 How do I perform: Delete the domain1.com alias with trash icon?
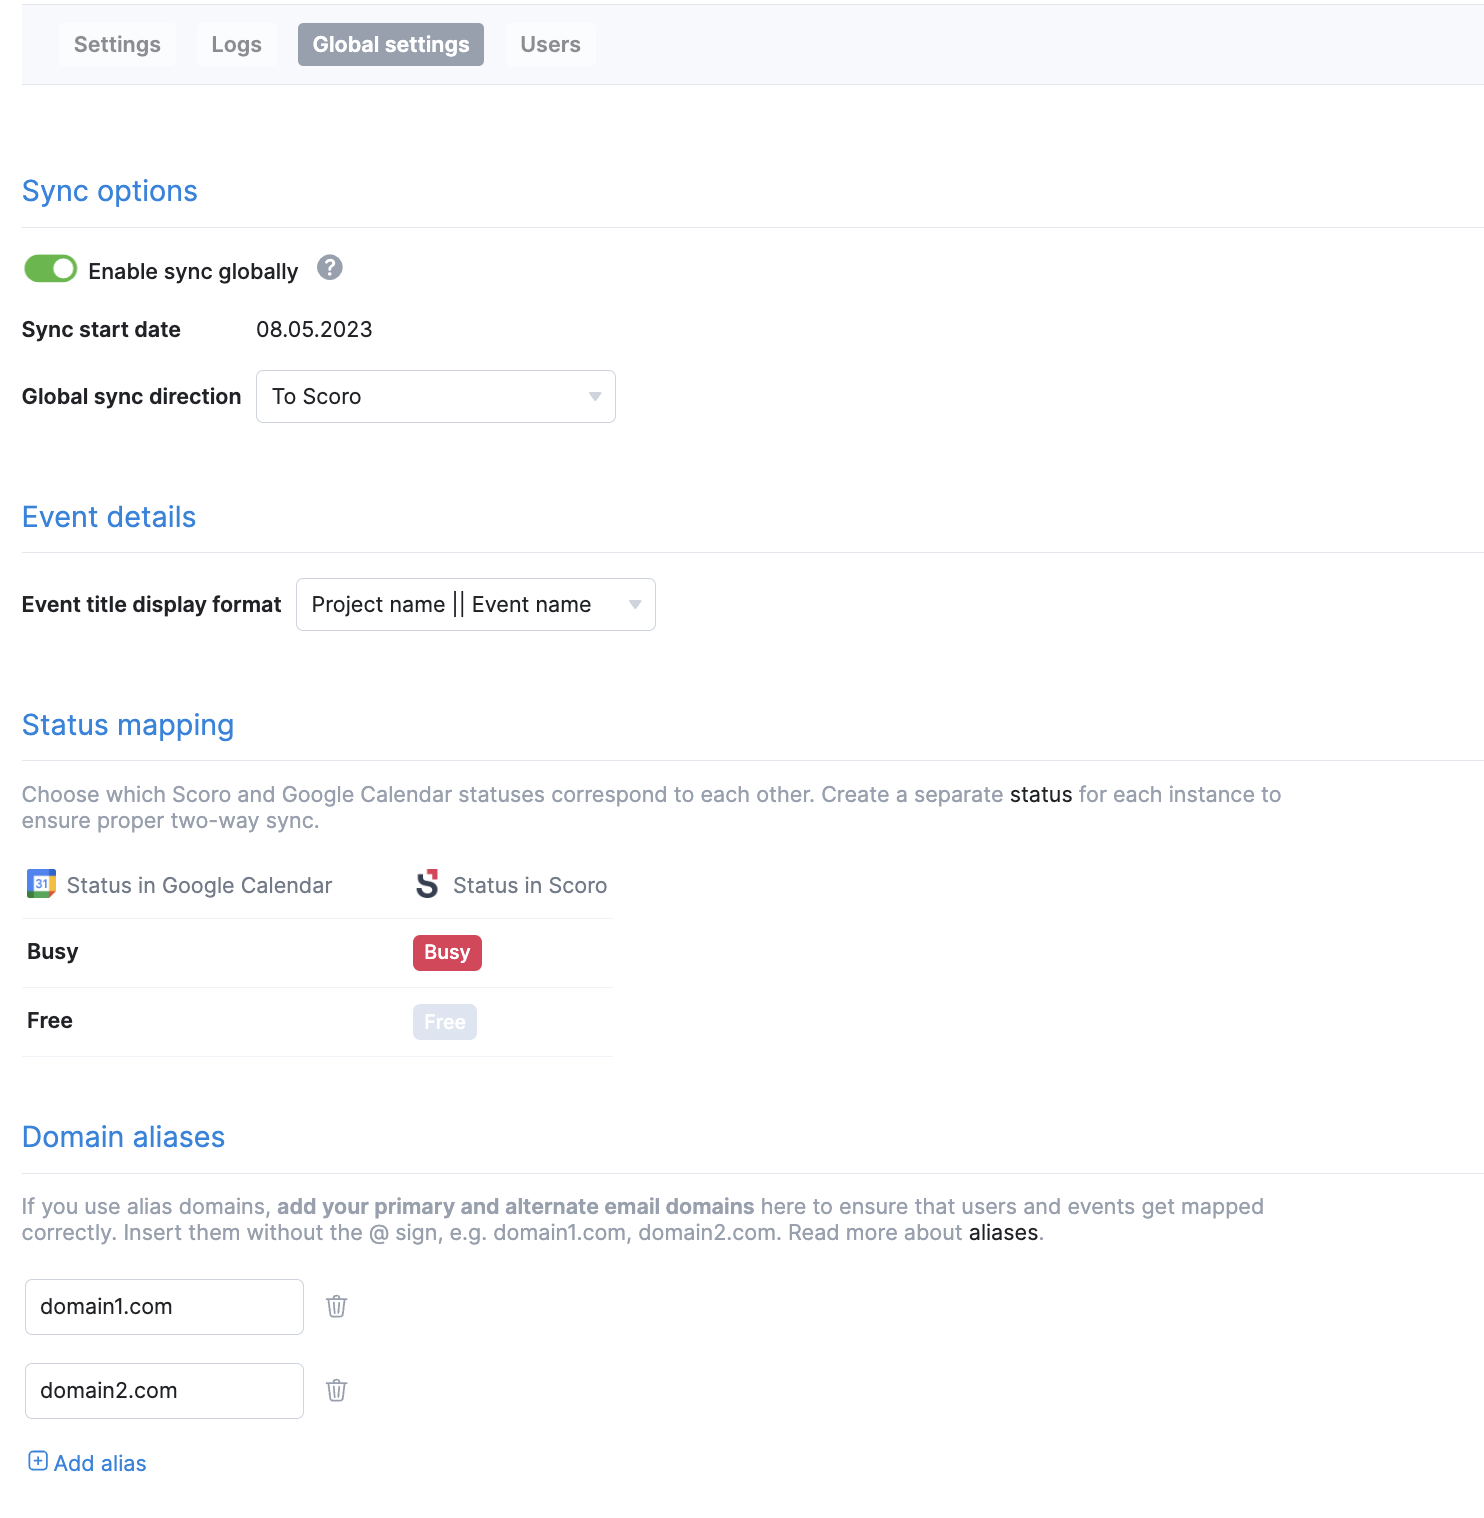pyautogui.click(x=337, y=1306)
